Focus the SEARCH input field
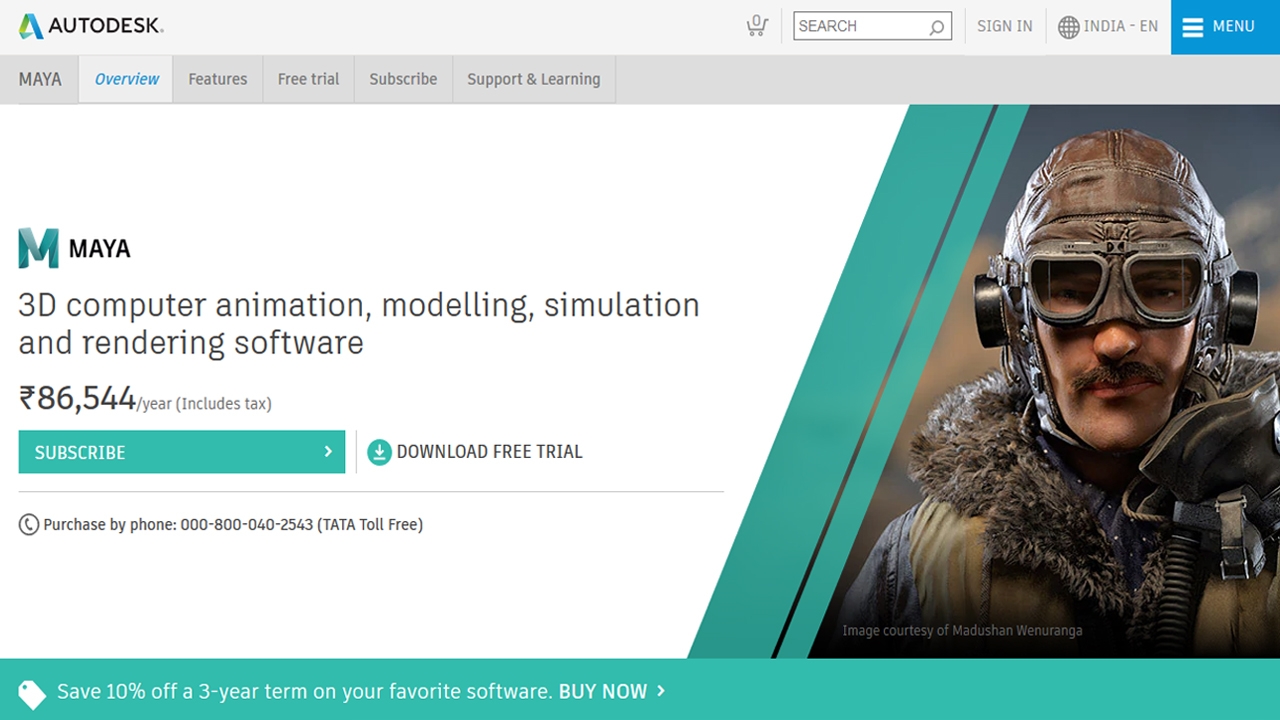1280x720 pixels. (x=872, y=26)
